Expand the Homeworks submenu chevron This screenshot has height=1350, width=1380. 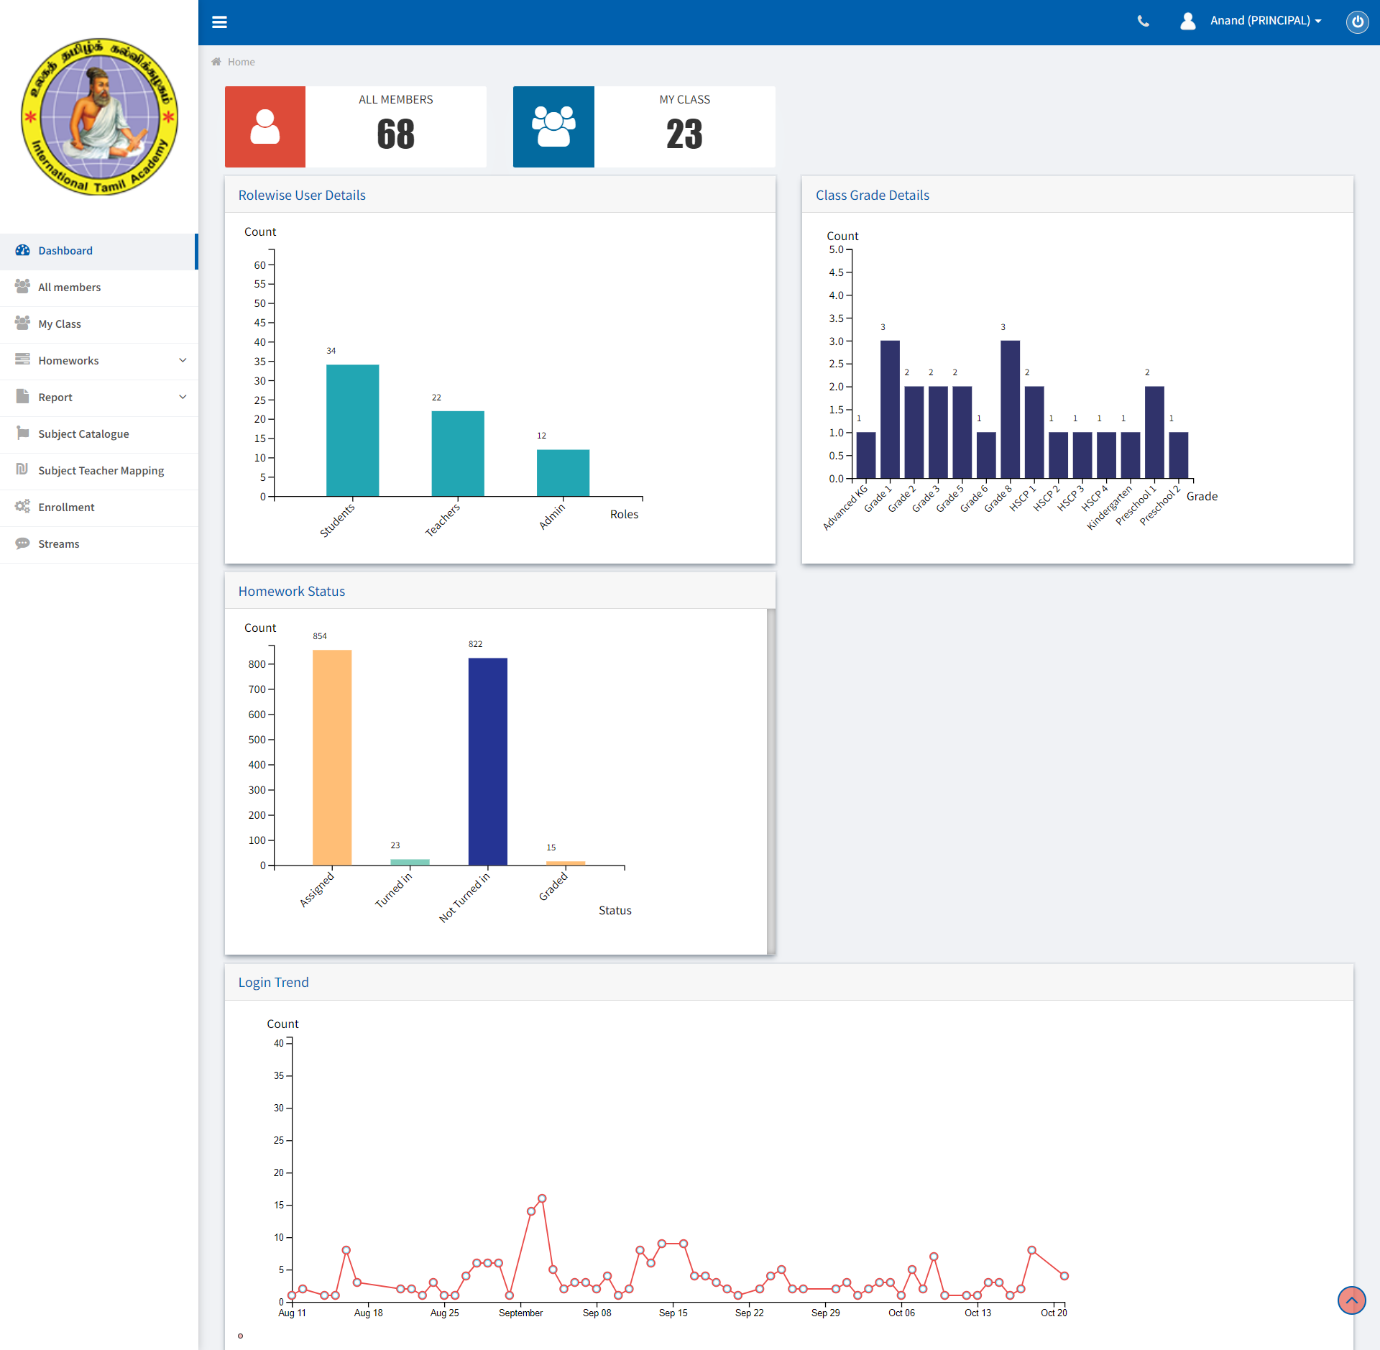(183, 361)
